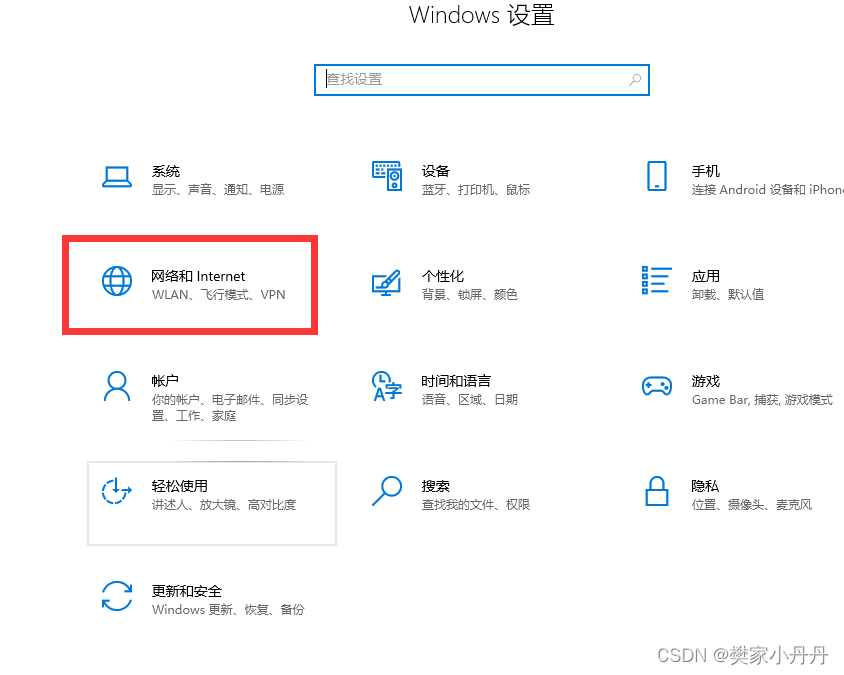The width and height of the screenshot is (844, 675).
Task: Open the 应用 list icon
Action: [x=657, y=280]
